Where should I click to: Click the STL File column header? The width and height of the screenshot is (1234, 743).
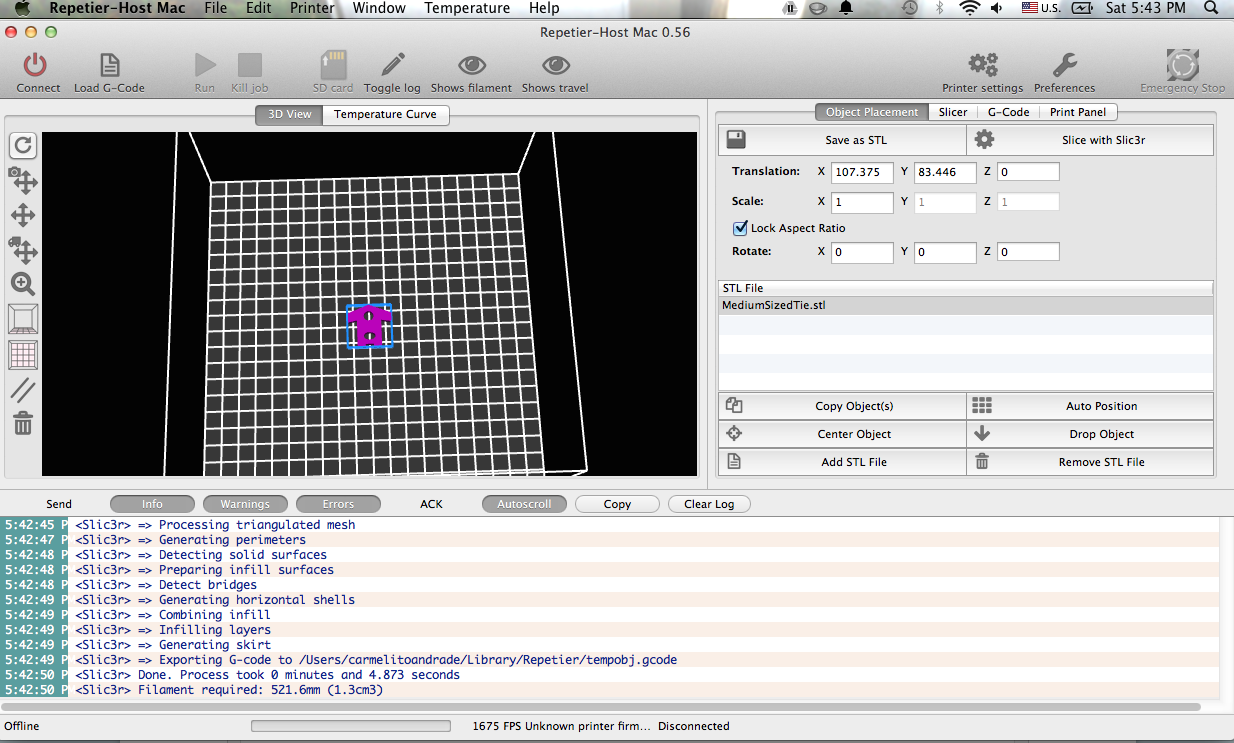coord(965,288)
